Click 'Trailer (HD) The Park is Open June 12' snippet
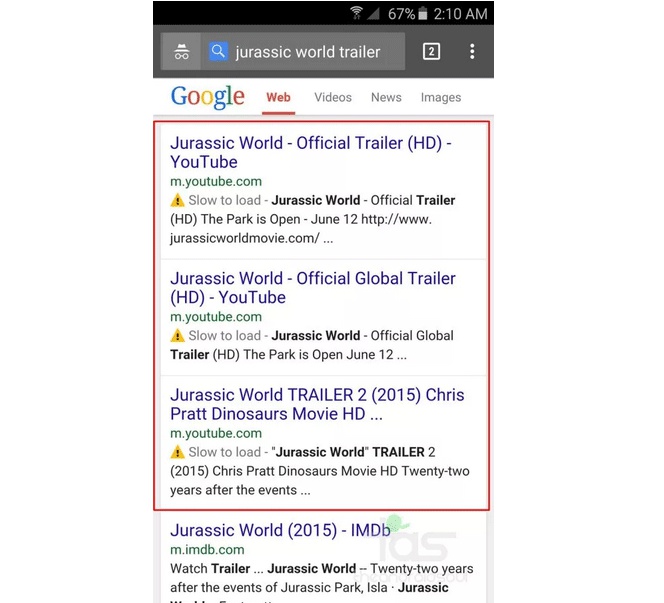Screen dimensions: 664x603 tap(288, 355)
